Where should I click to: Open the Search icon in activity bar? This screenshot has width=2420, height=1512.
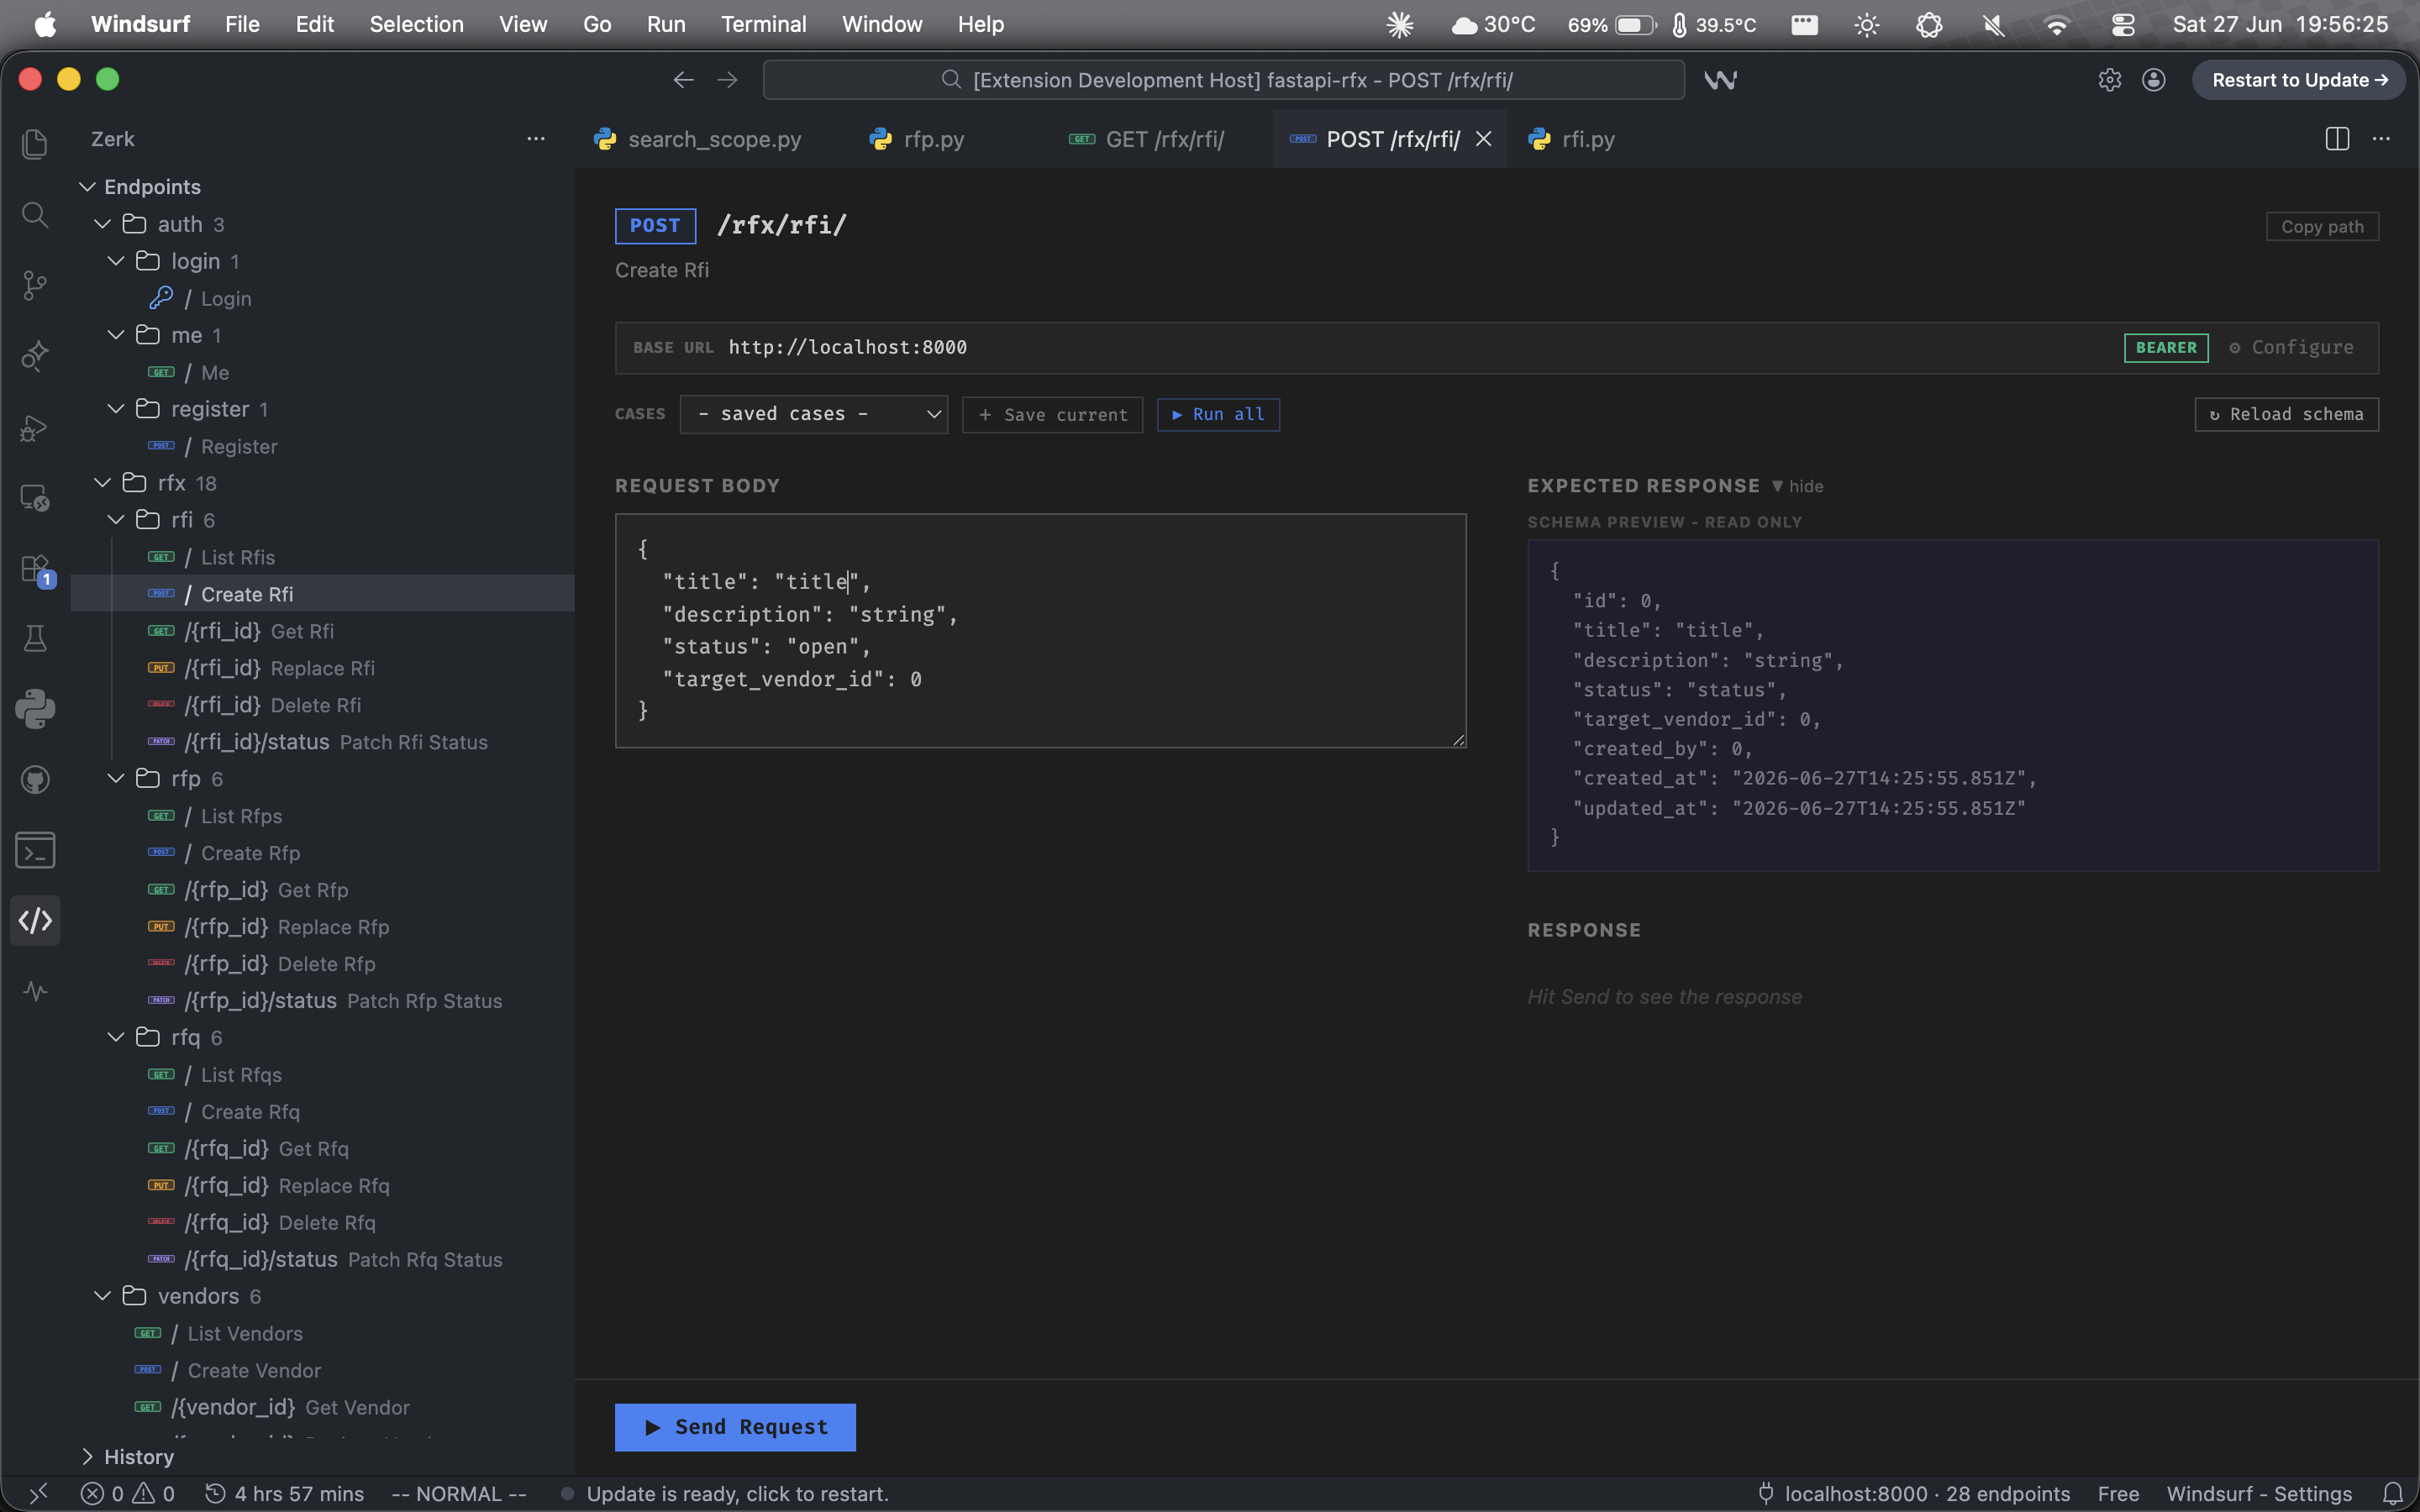(35, 214)
